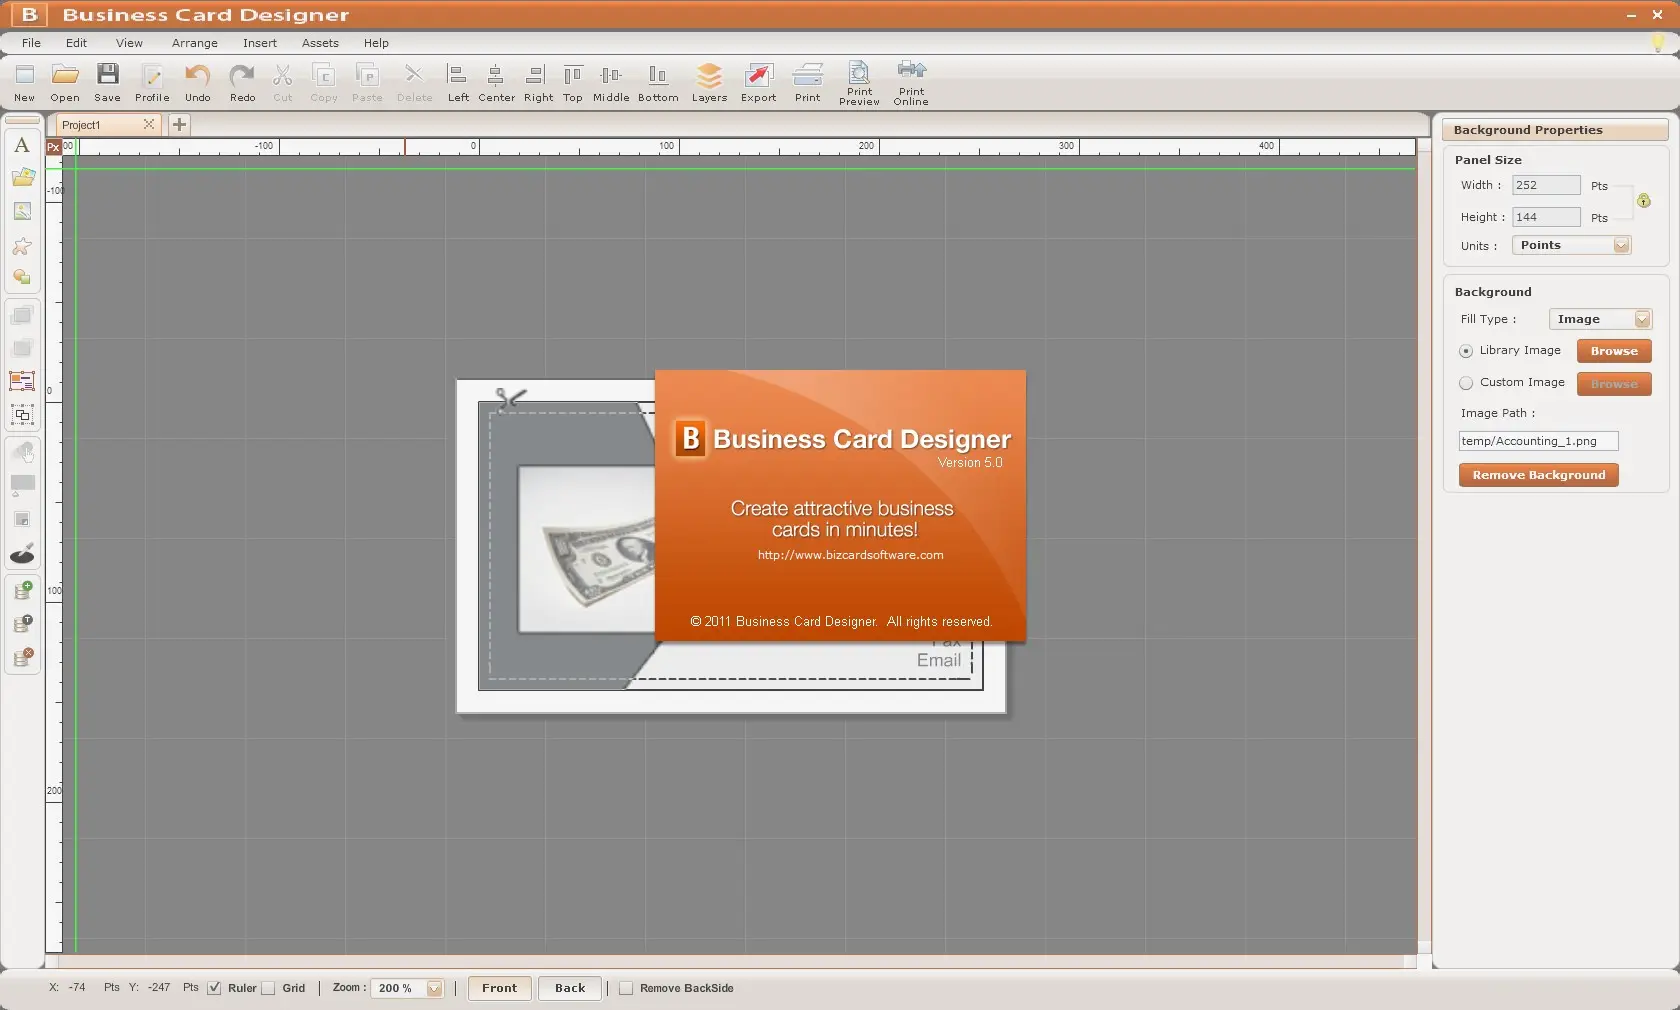Enable the Grid checkbox
This screenshot has height=1010, width=1680.
[268, 988]
